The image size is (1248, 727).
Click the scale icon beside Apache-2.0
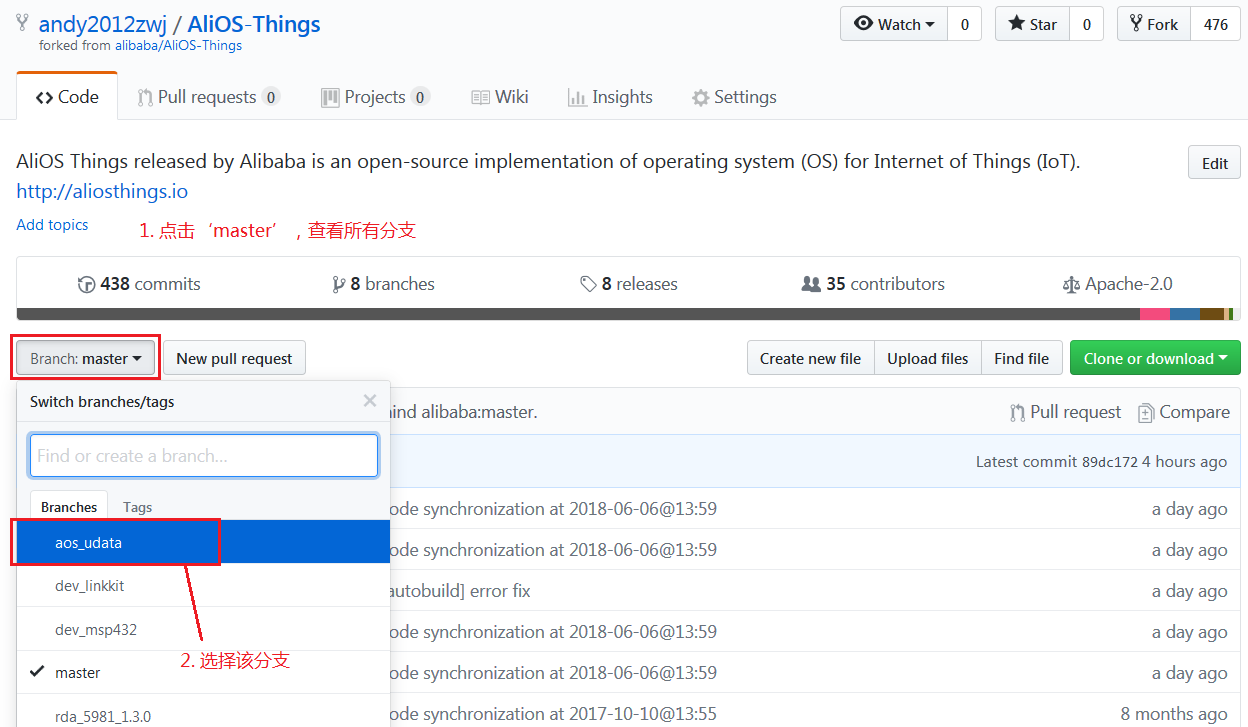click(x=1071, y=285)
